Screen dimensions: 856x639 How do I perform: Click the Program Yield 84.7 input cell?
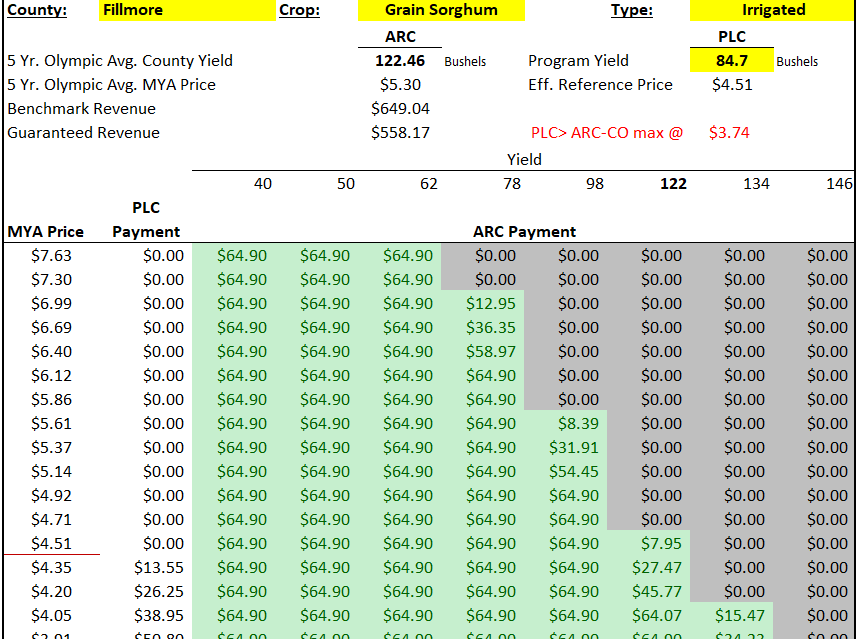(732, 61)
